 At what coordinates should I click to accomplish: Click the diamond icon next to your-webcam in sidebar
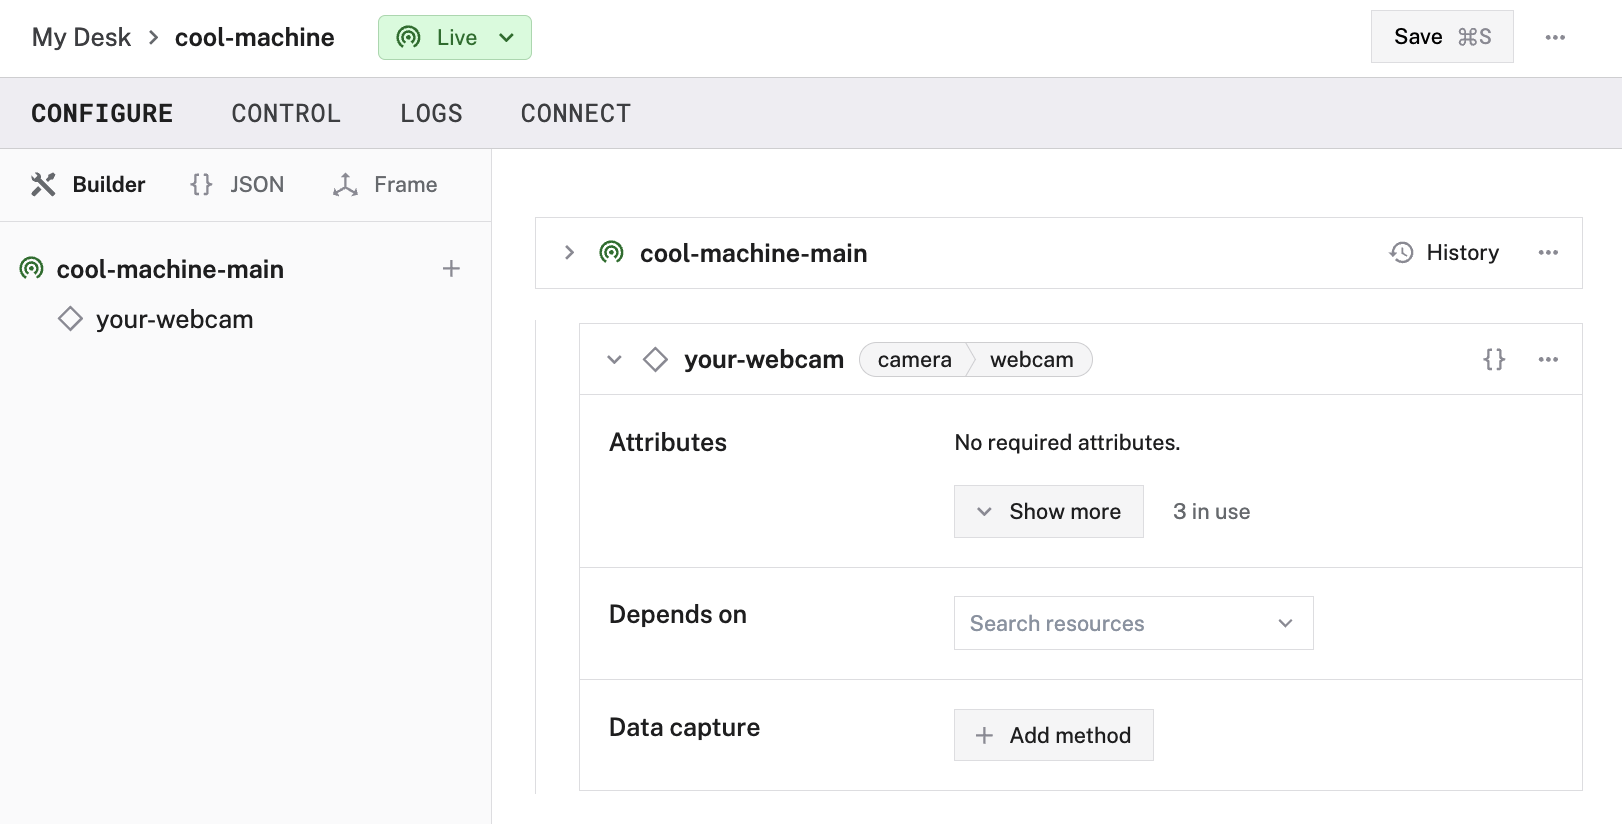(x=70, y=319)
